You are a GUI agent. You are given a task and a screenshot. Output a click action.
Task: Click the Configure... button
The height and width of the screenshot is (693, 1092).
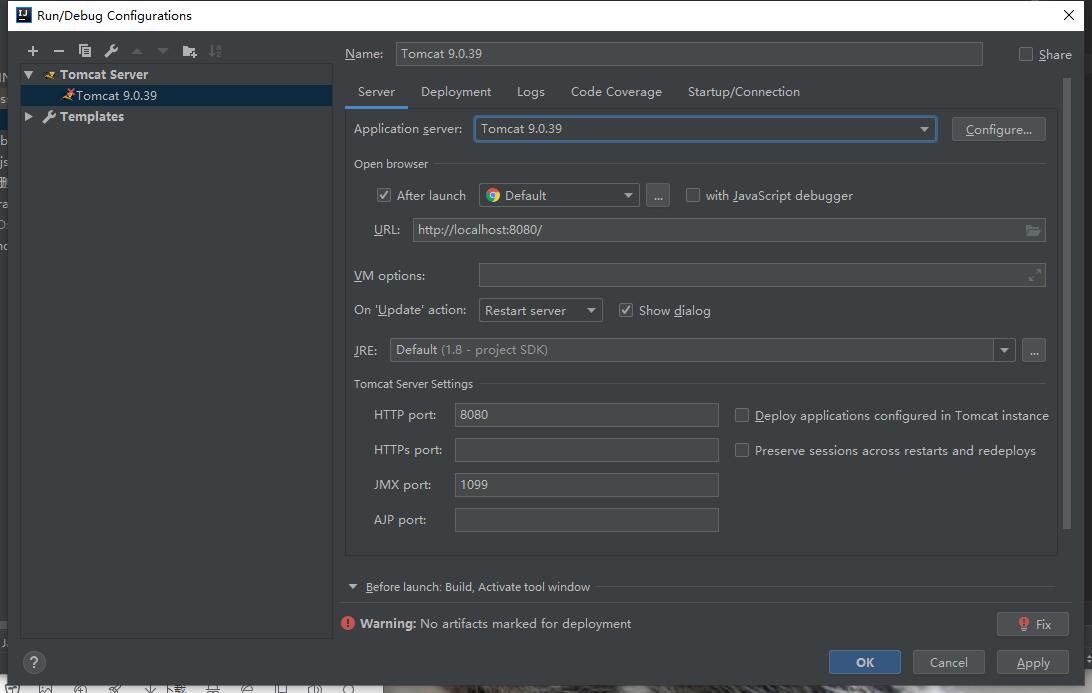tap(999, 130)
